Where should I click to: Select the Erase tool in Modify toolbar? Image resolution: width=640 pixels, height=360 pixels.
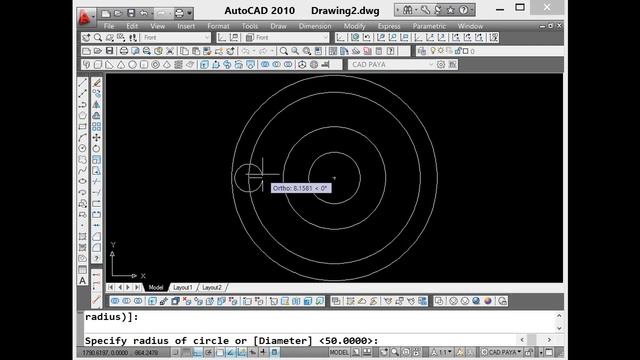pyautogui.click(x=96, y=82)
